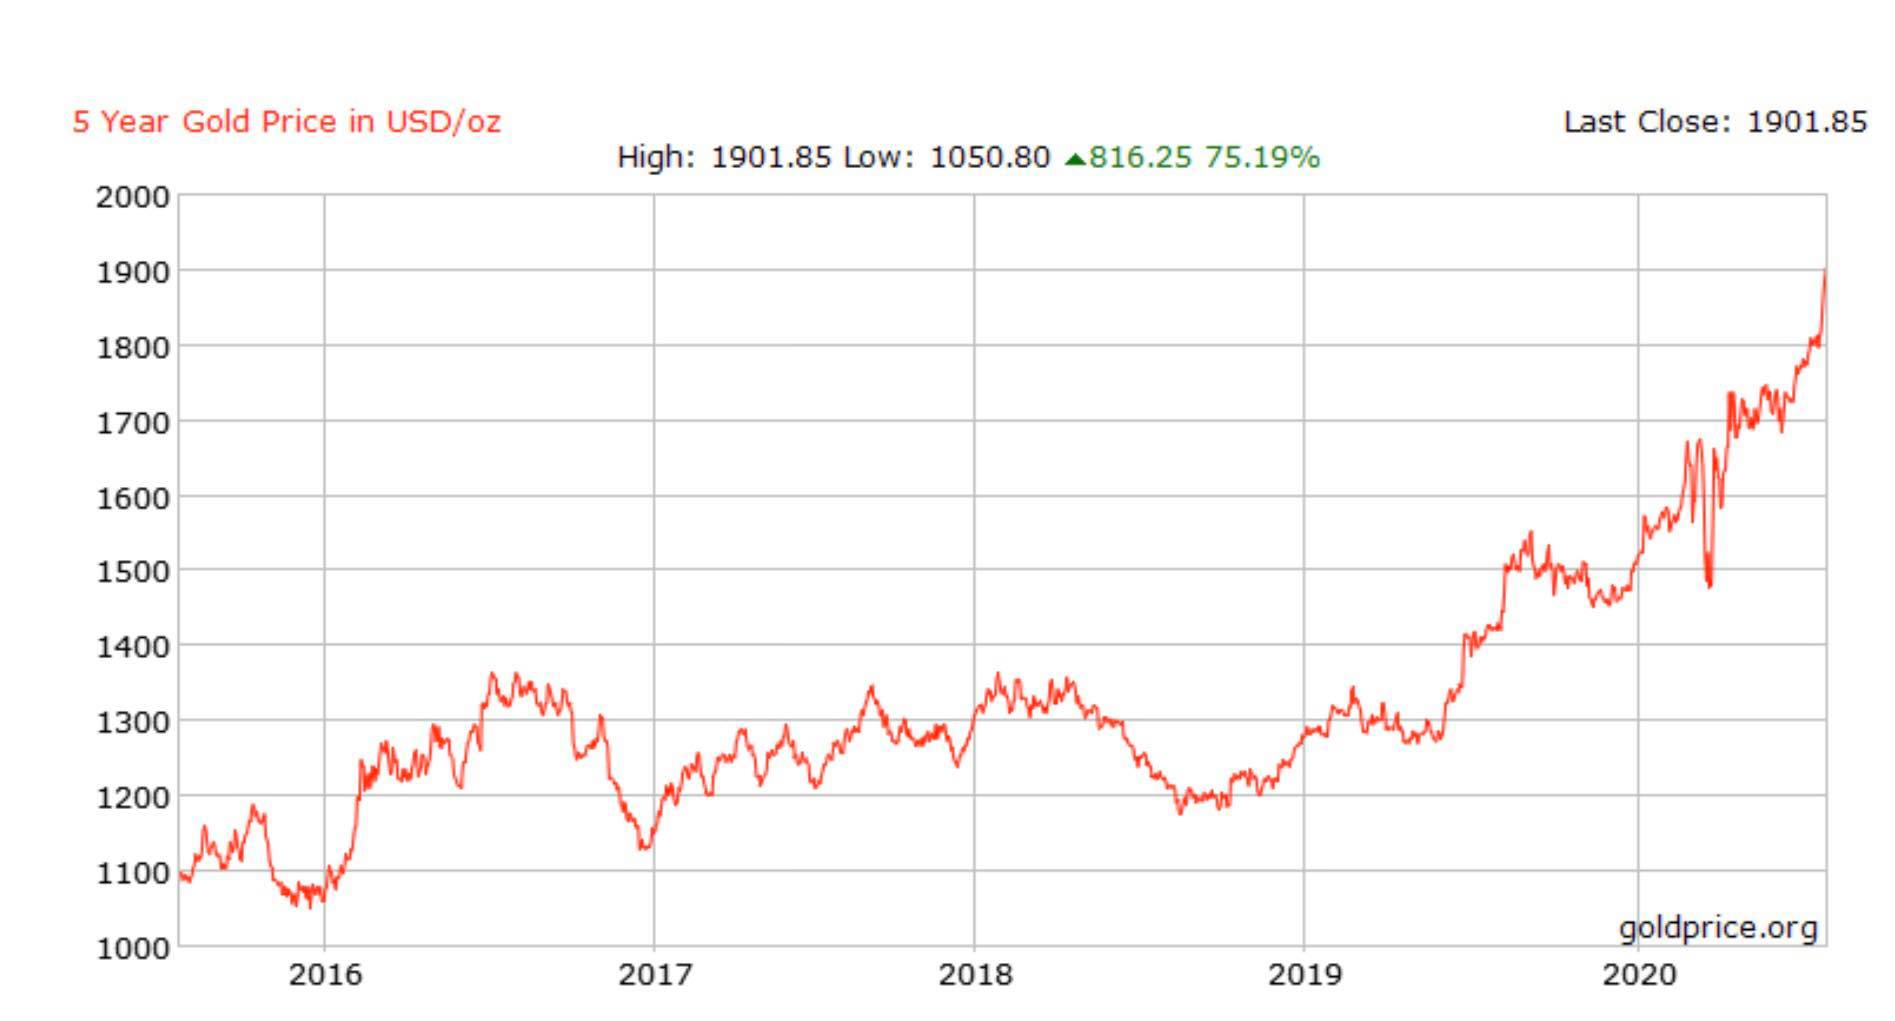Select the 2017 label on the time axis
This screenshot has height=1021, width=1895.
point(654,974)
